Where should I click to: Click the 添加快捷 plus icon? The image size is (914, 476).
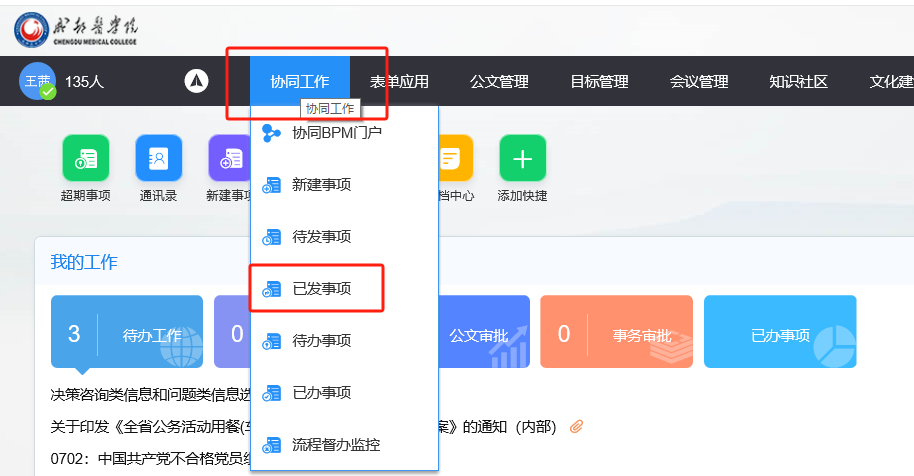[x=522, y=158]
